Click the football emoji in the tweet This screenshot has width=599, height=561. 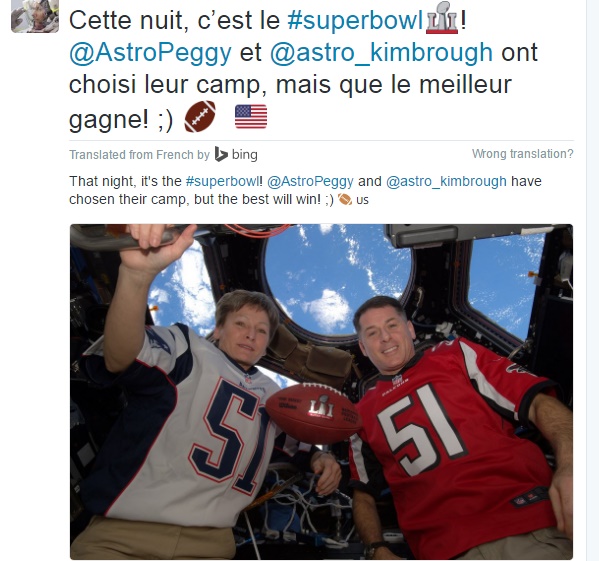pyautogui.click(x=200, y=116)
